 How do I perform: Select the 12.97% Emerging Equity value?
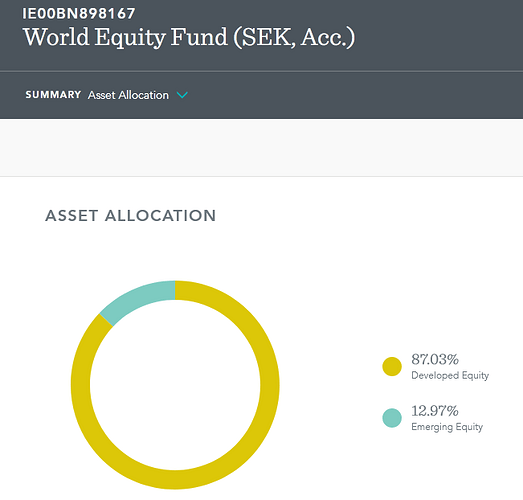coord(435,411)
